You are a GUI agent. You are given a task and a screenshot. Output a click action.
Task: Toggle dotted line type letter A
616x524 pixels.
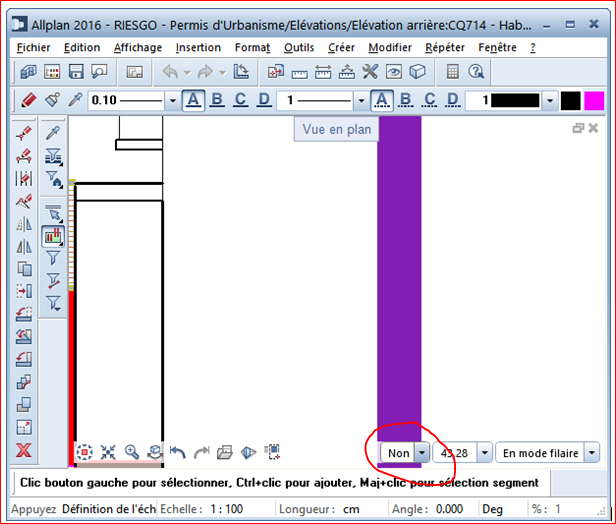click(382, 100)
